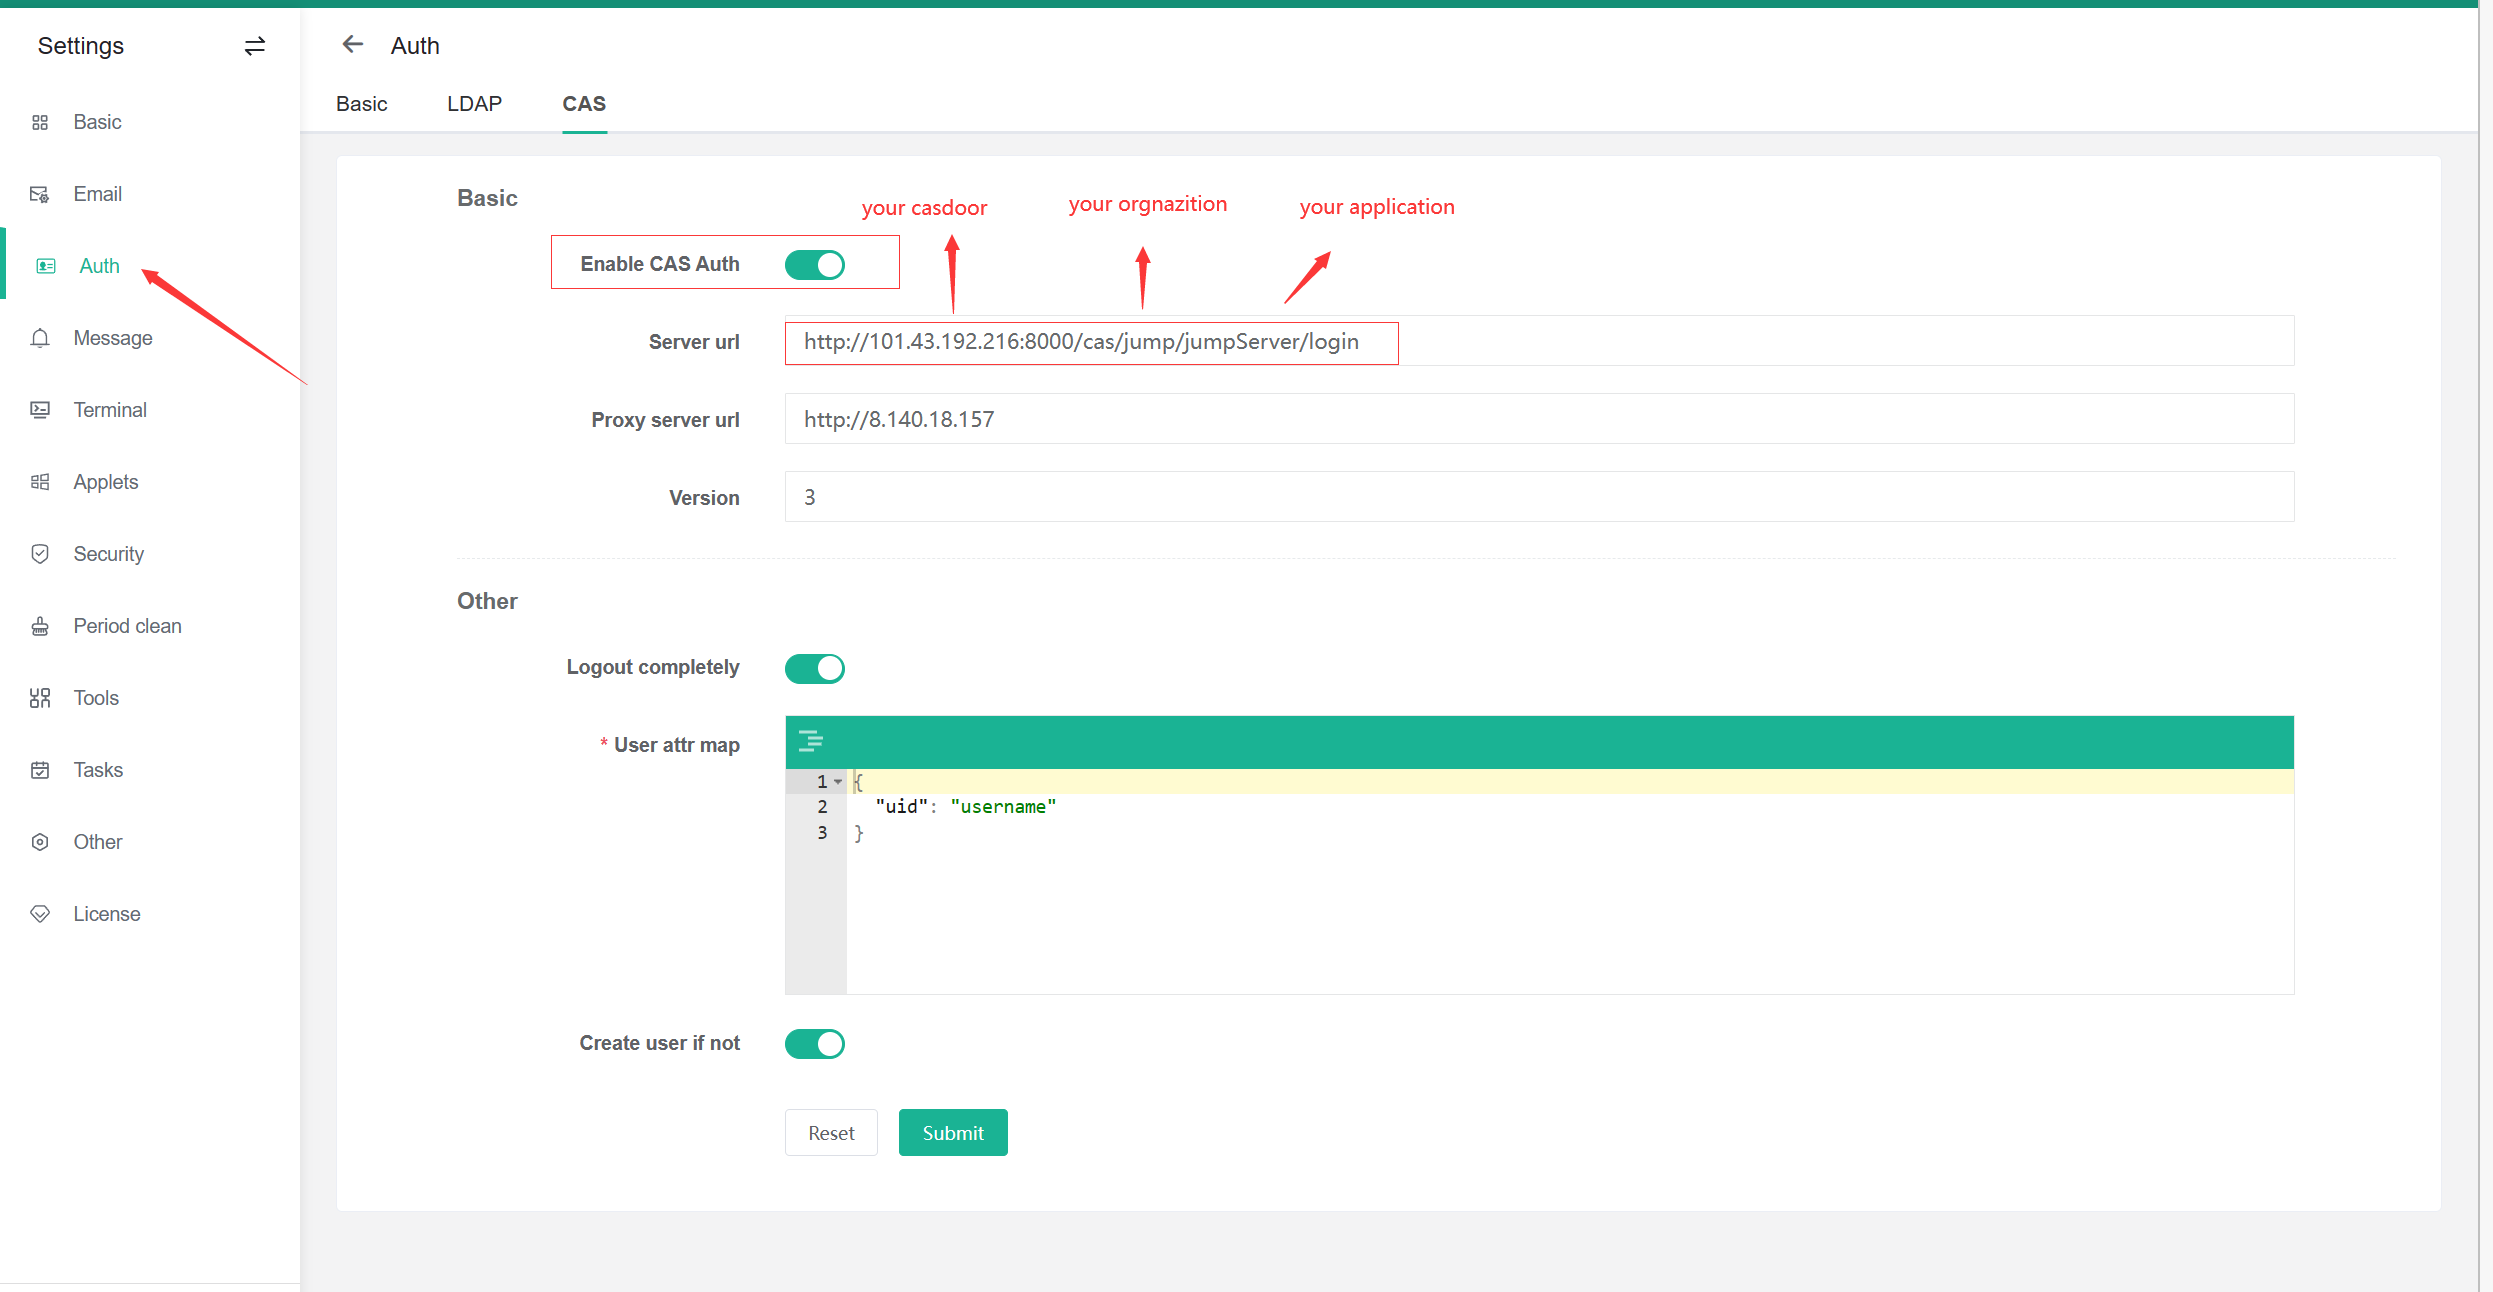Click the format icon in User attr map editor

(x=812, y=741)
